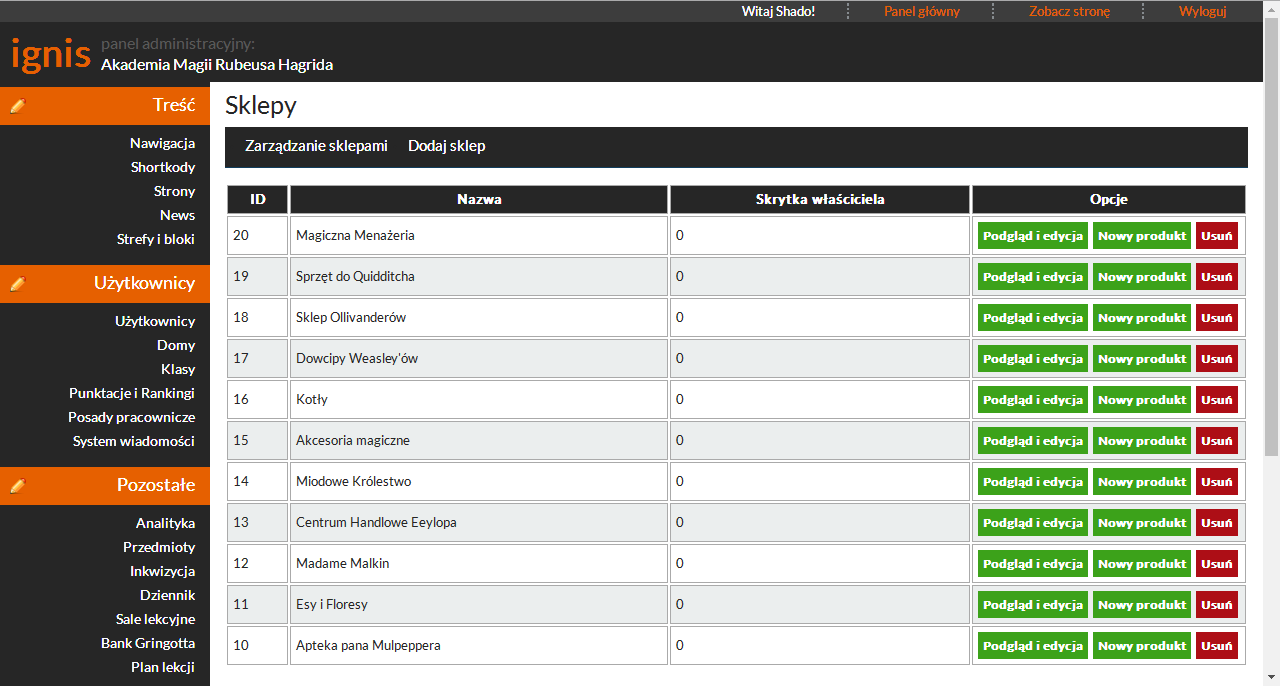Select Bank Gringotta in the sidebar
The width and height of the screenshot is (1280, 686).
148,643
